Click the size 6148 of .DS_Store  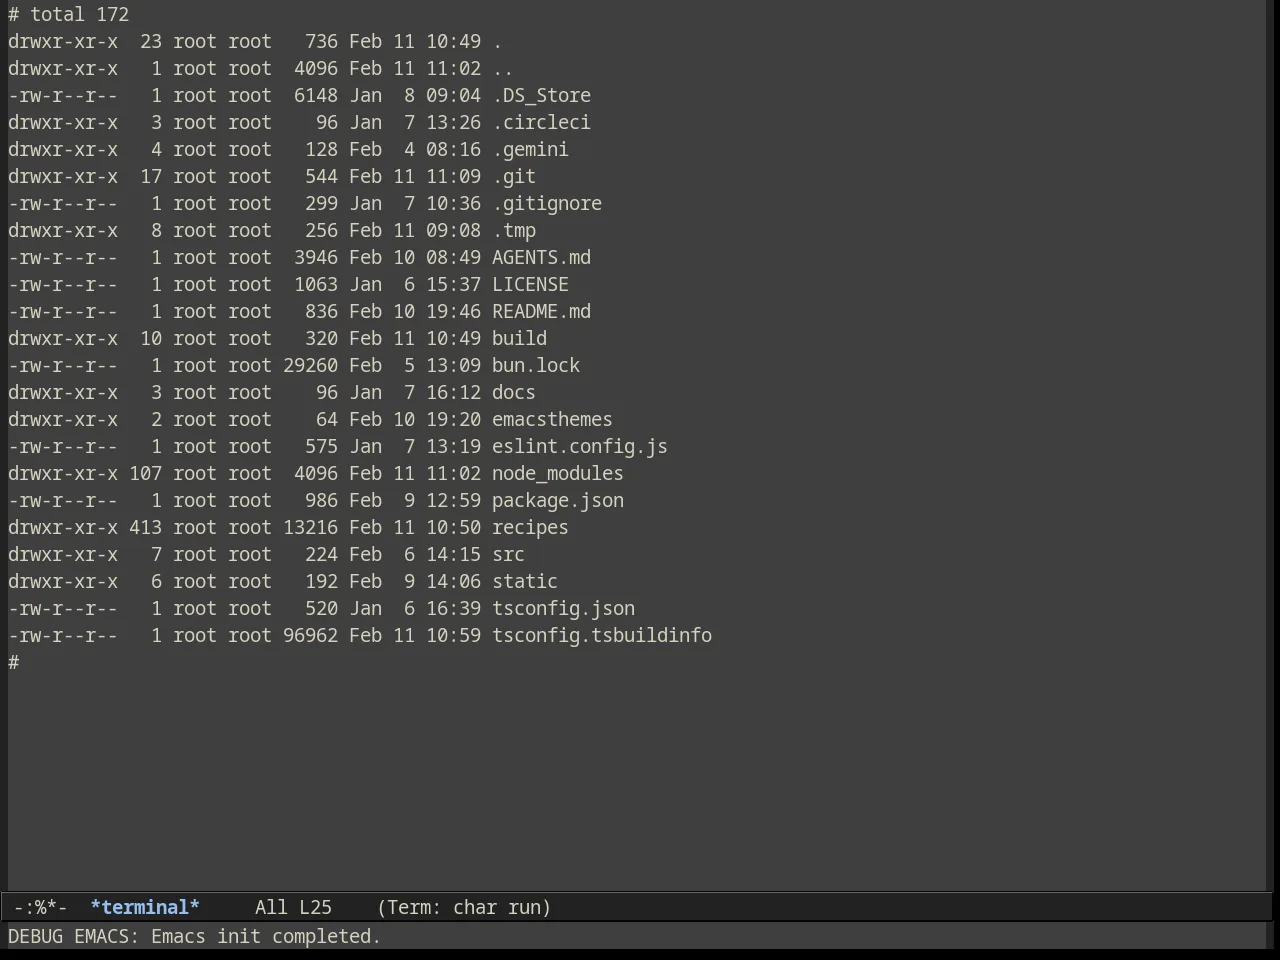pyautogui.click(x=315, y=95)
